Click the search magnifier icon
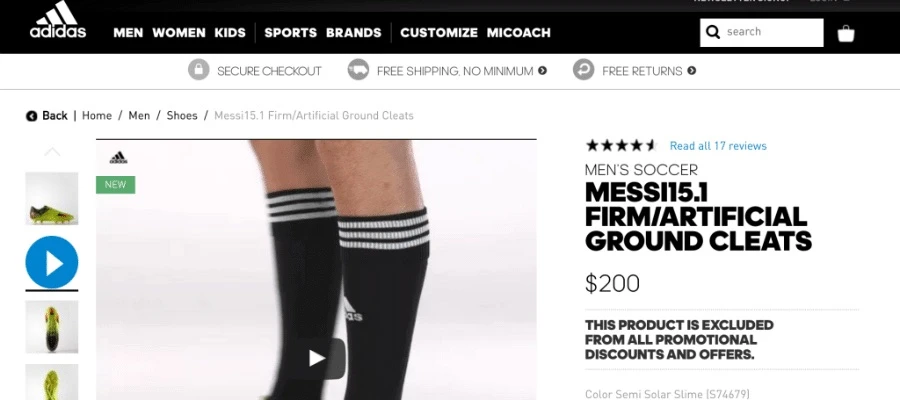This screenshot has height=400, width=900. [x=713, y=32]
